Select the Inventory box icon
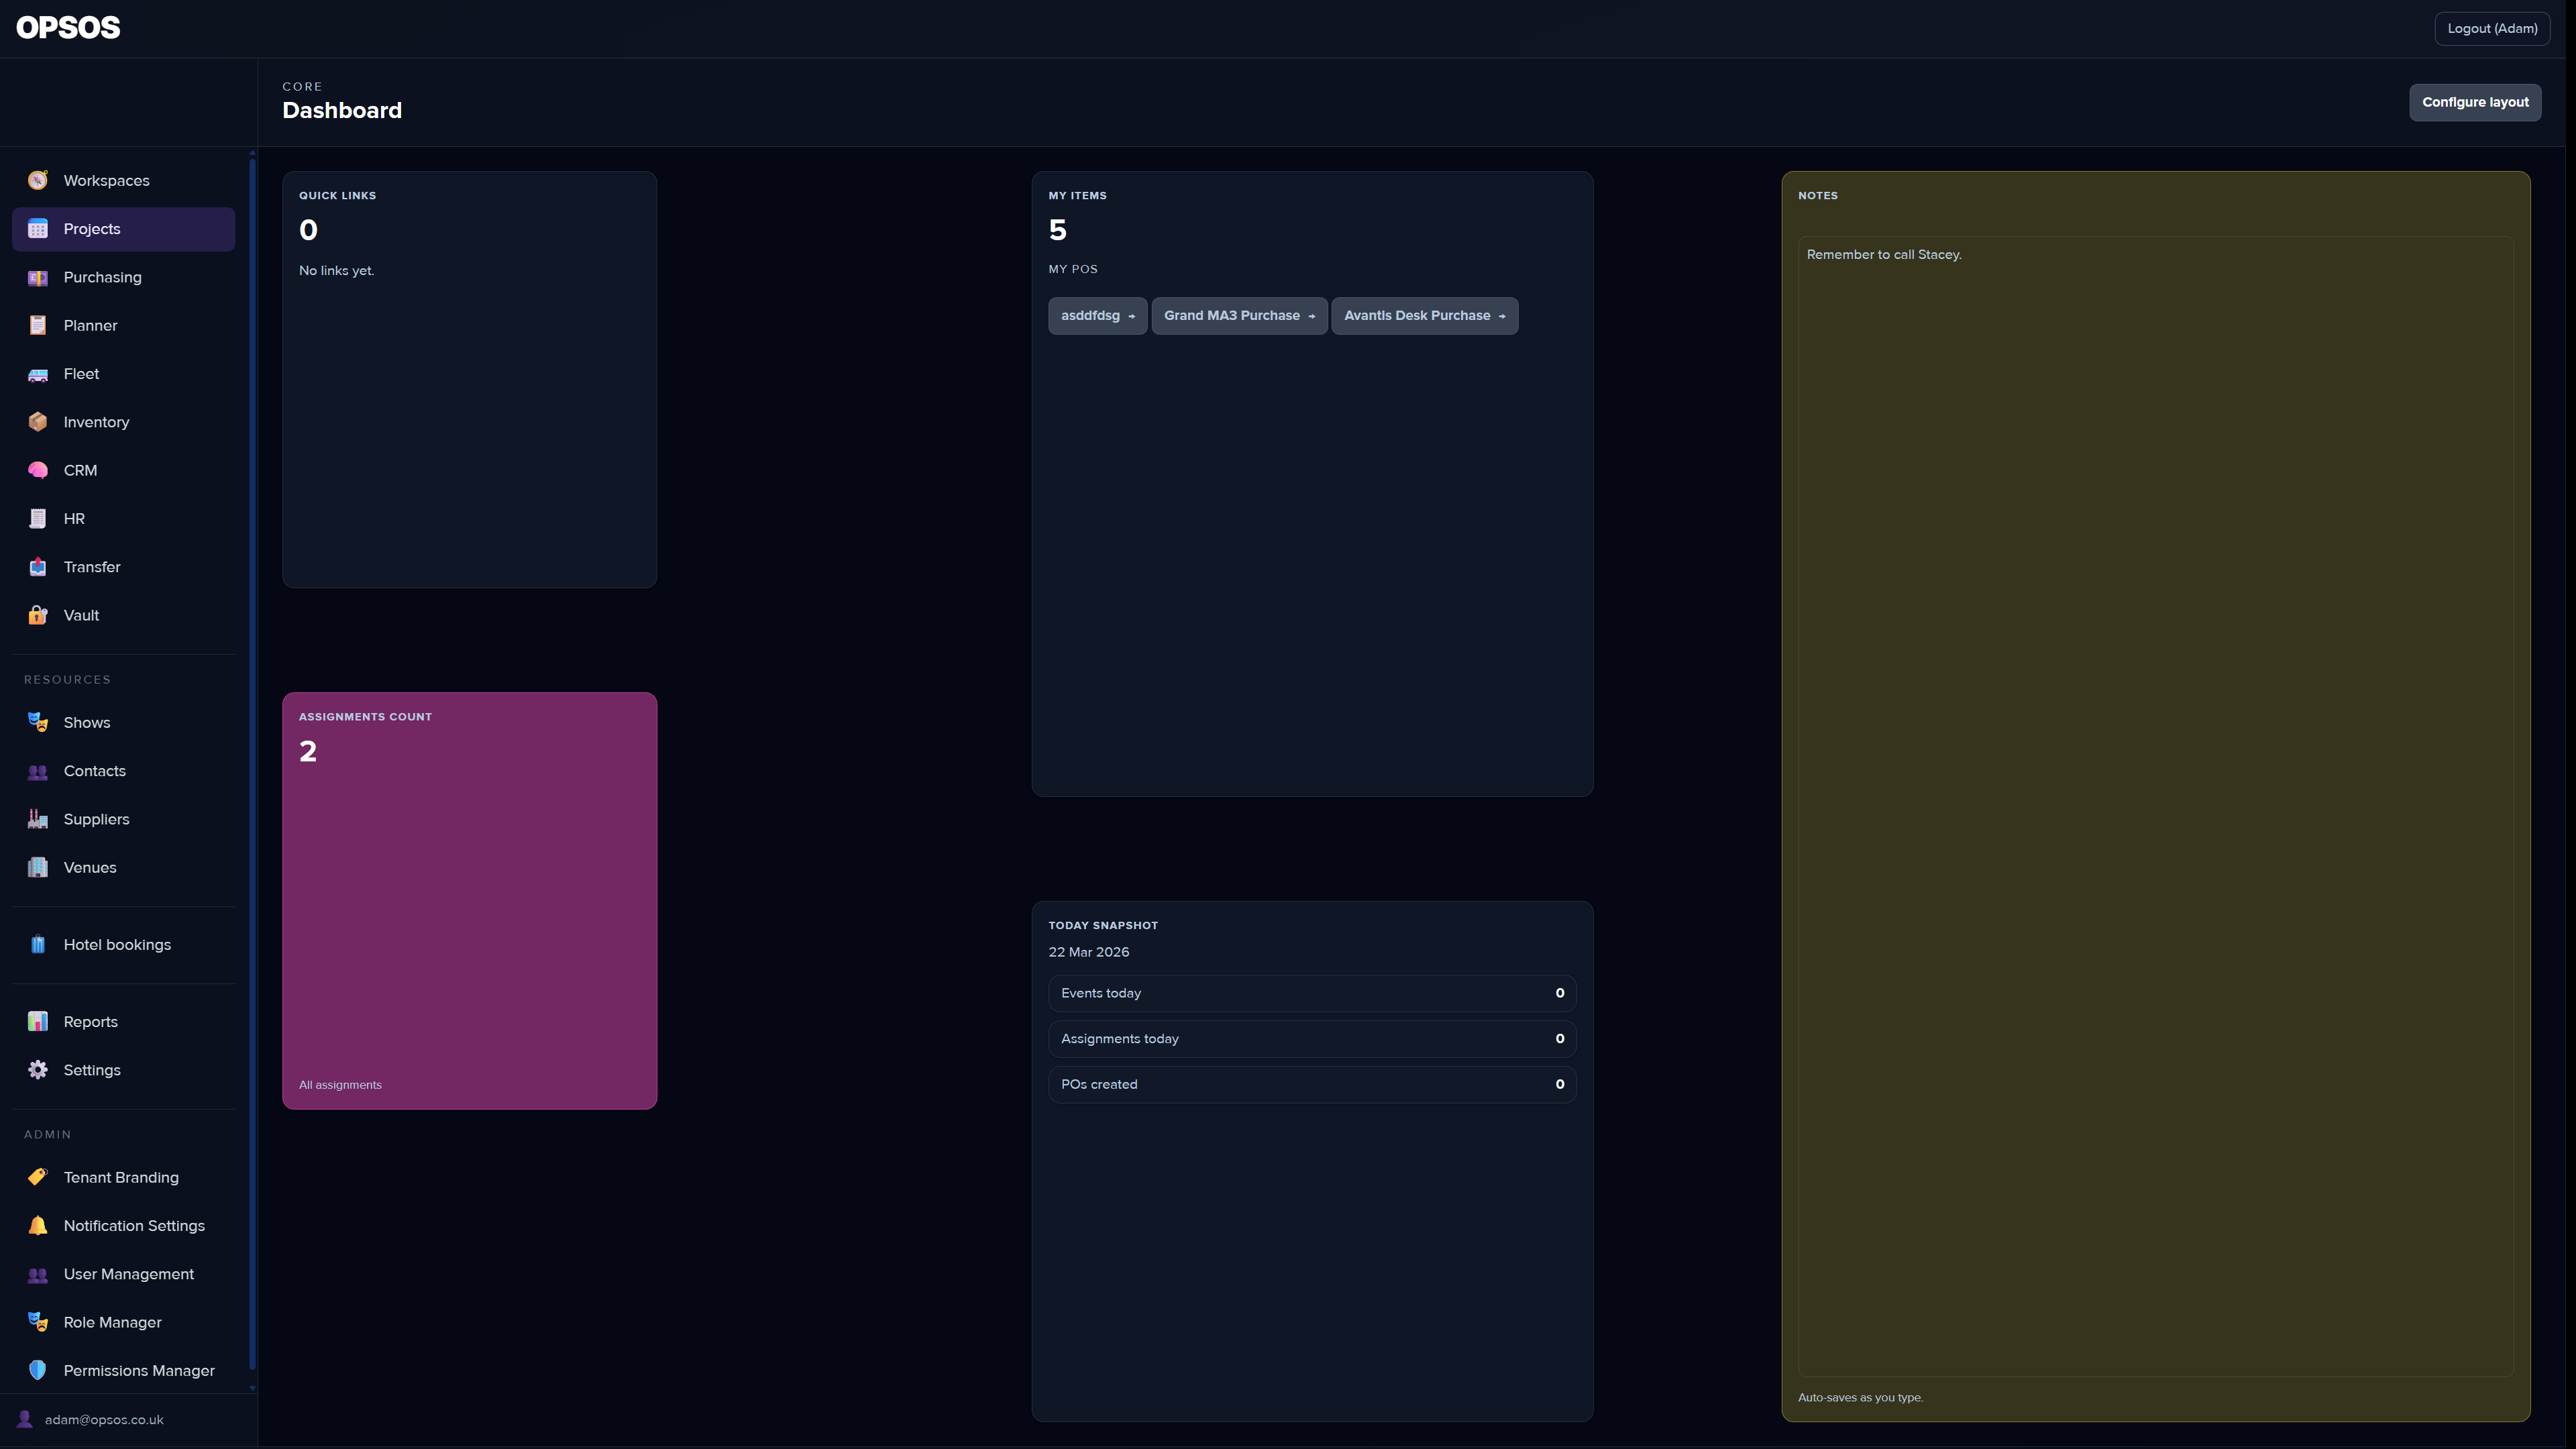The image size is (2576, 1449). (37, 421)
